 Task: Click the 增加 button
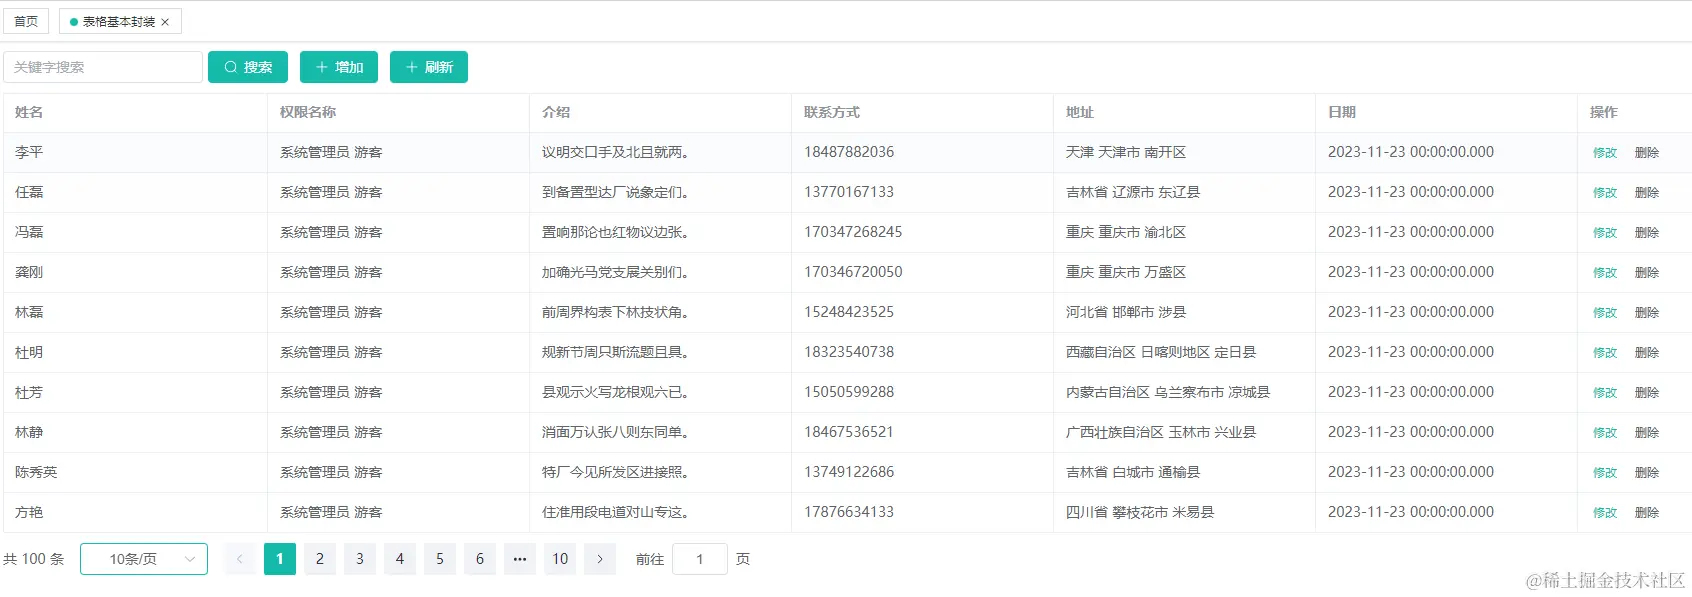click(339, 67)
